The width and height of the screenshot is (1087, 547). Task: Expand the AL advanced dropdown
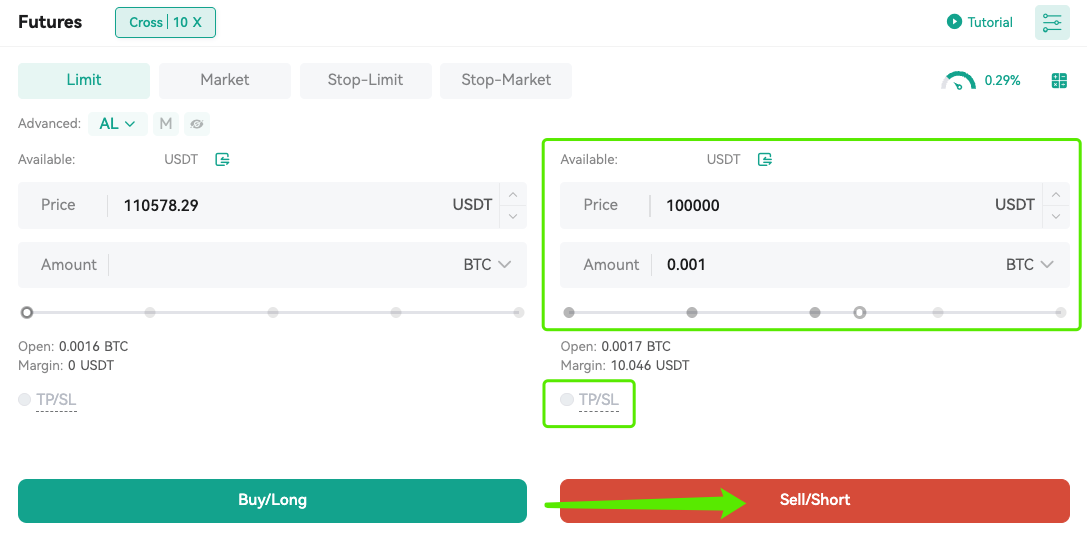[x=117, y=123]
